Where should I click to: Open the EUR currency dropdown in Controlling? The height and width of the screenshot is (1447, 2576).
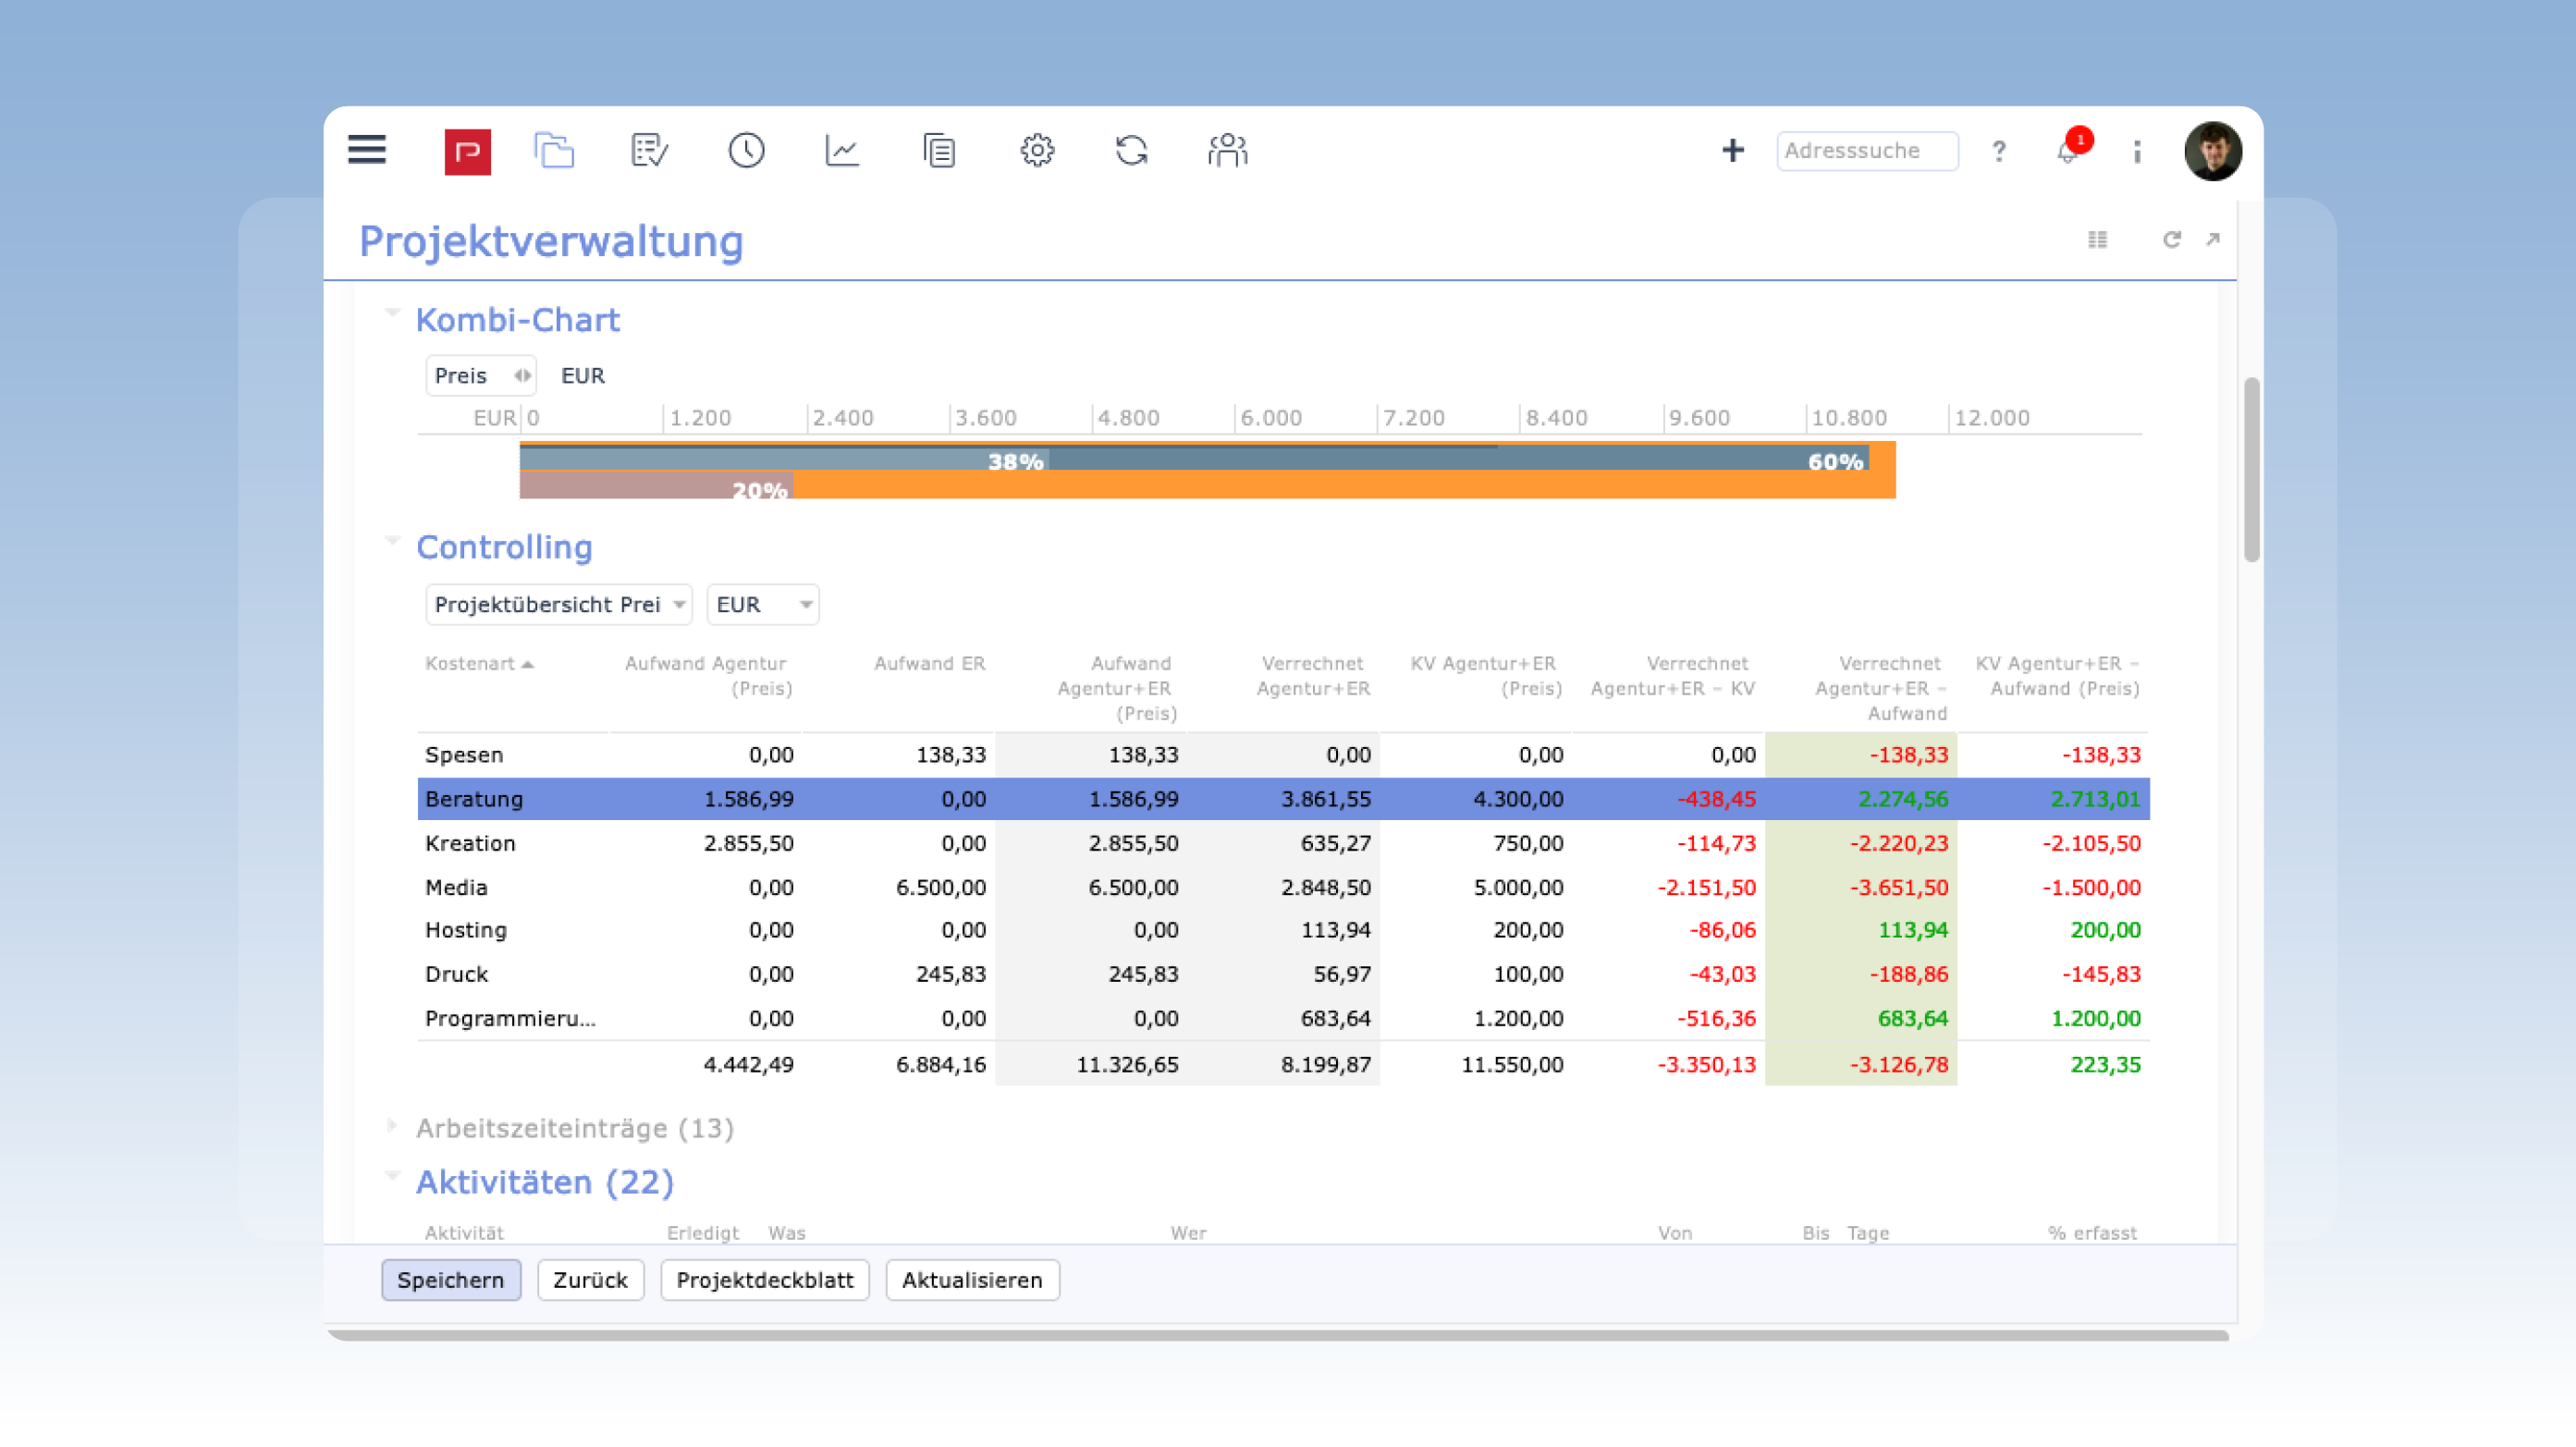pos(762,605)
